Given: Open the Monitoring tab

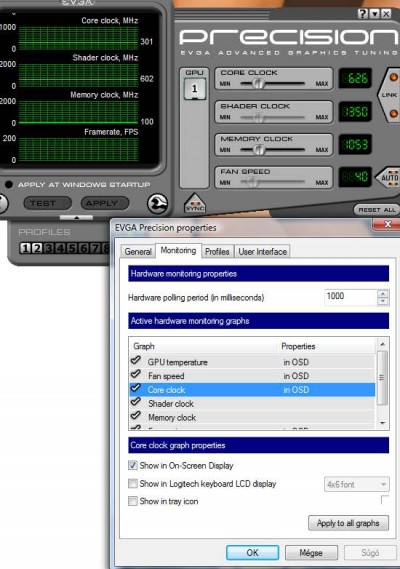Looking at the screenshot, I should pos(178,250).
